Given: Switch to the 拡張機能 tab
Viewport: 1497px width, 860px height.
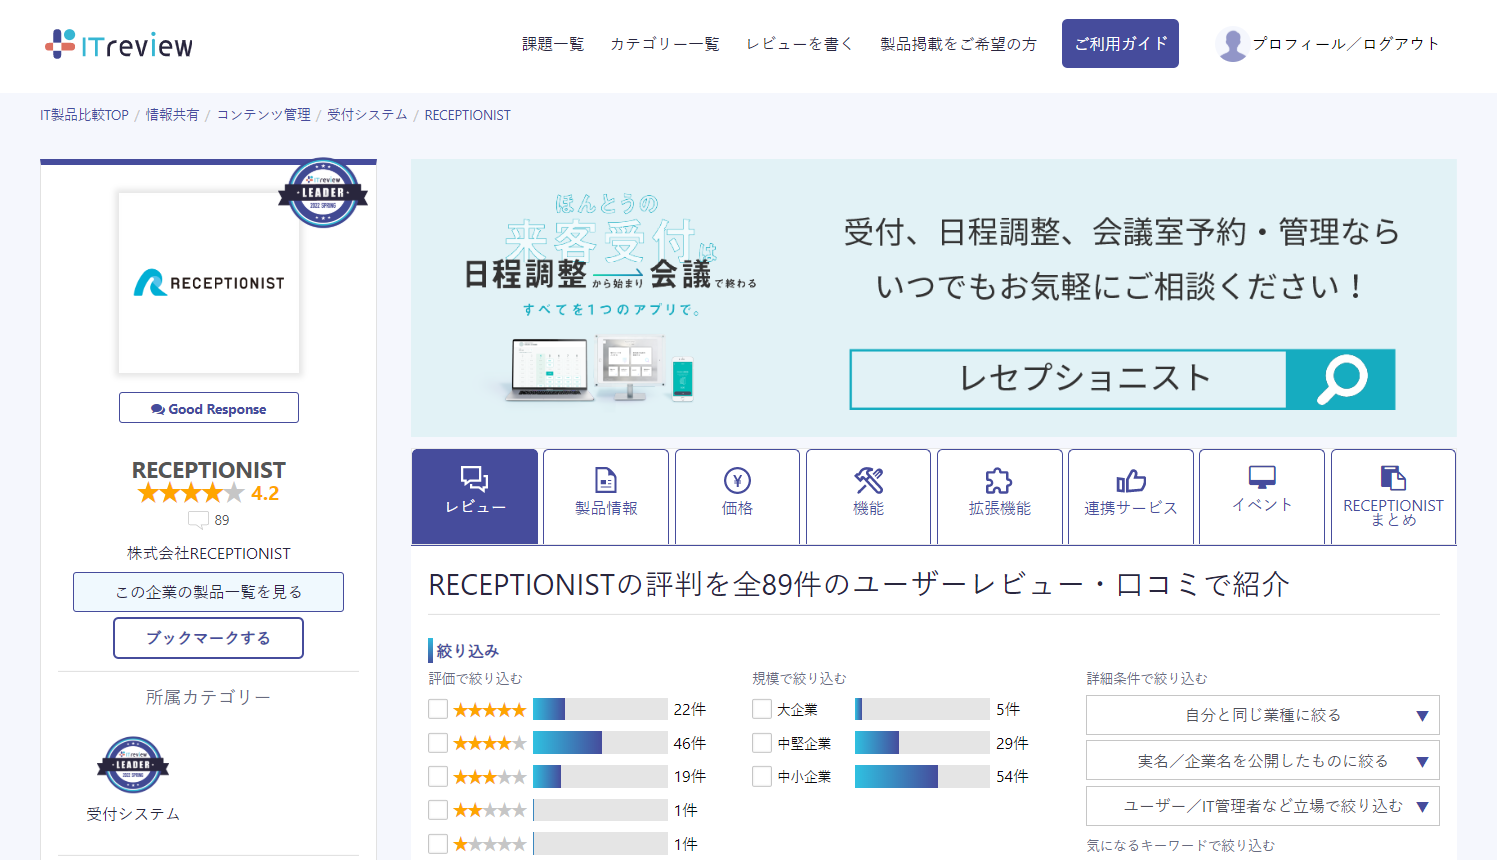Looking at the screenshot, I should point(999,496).
